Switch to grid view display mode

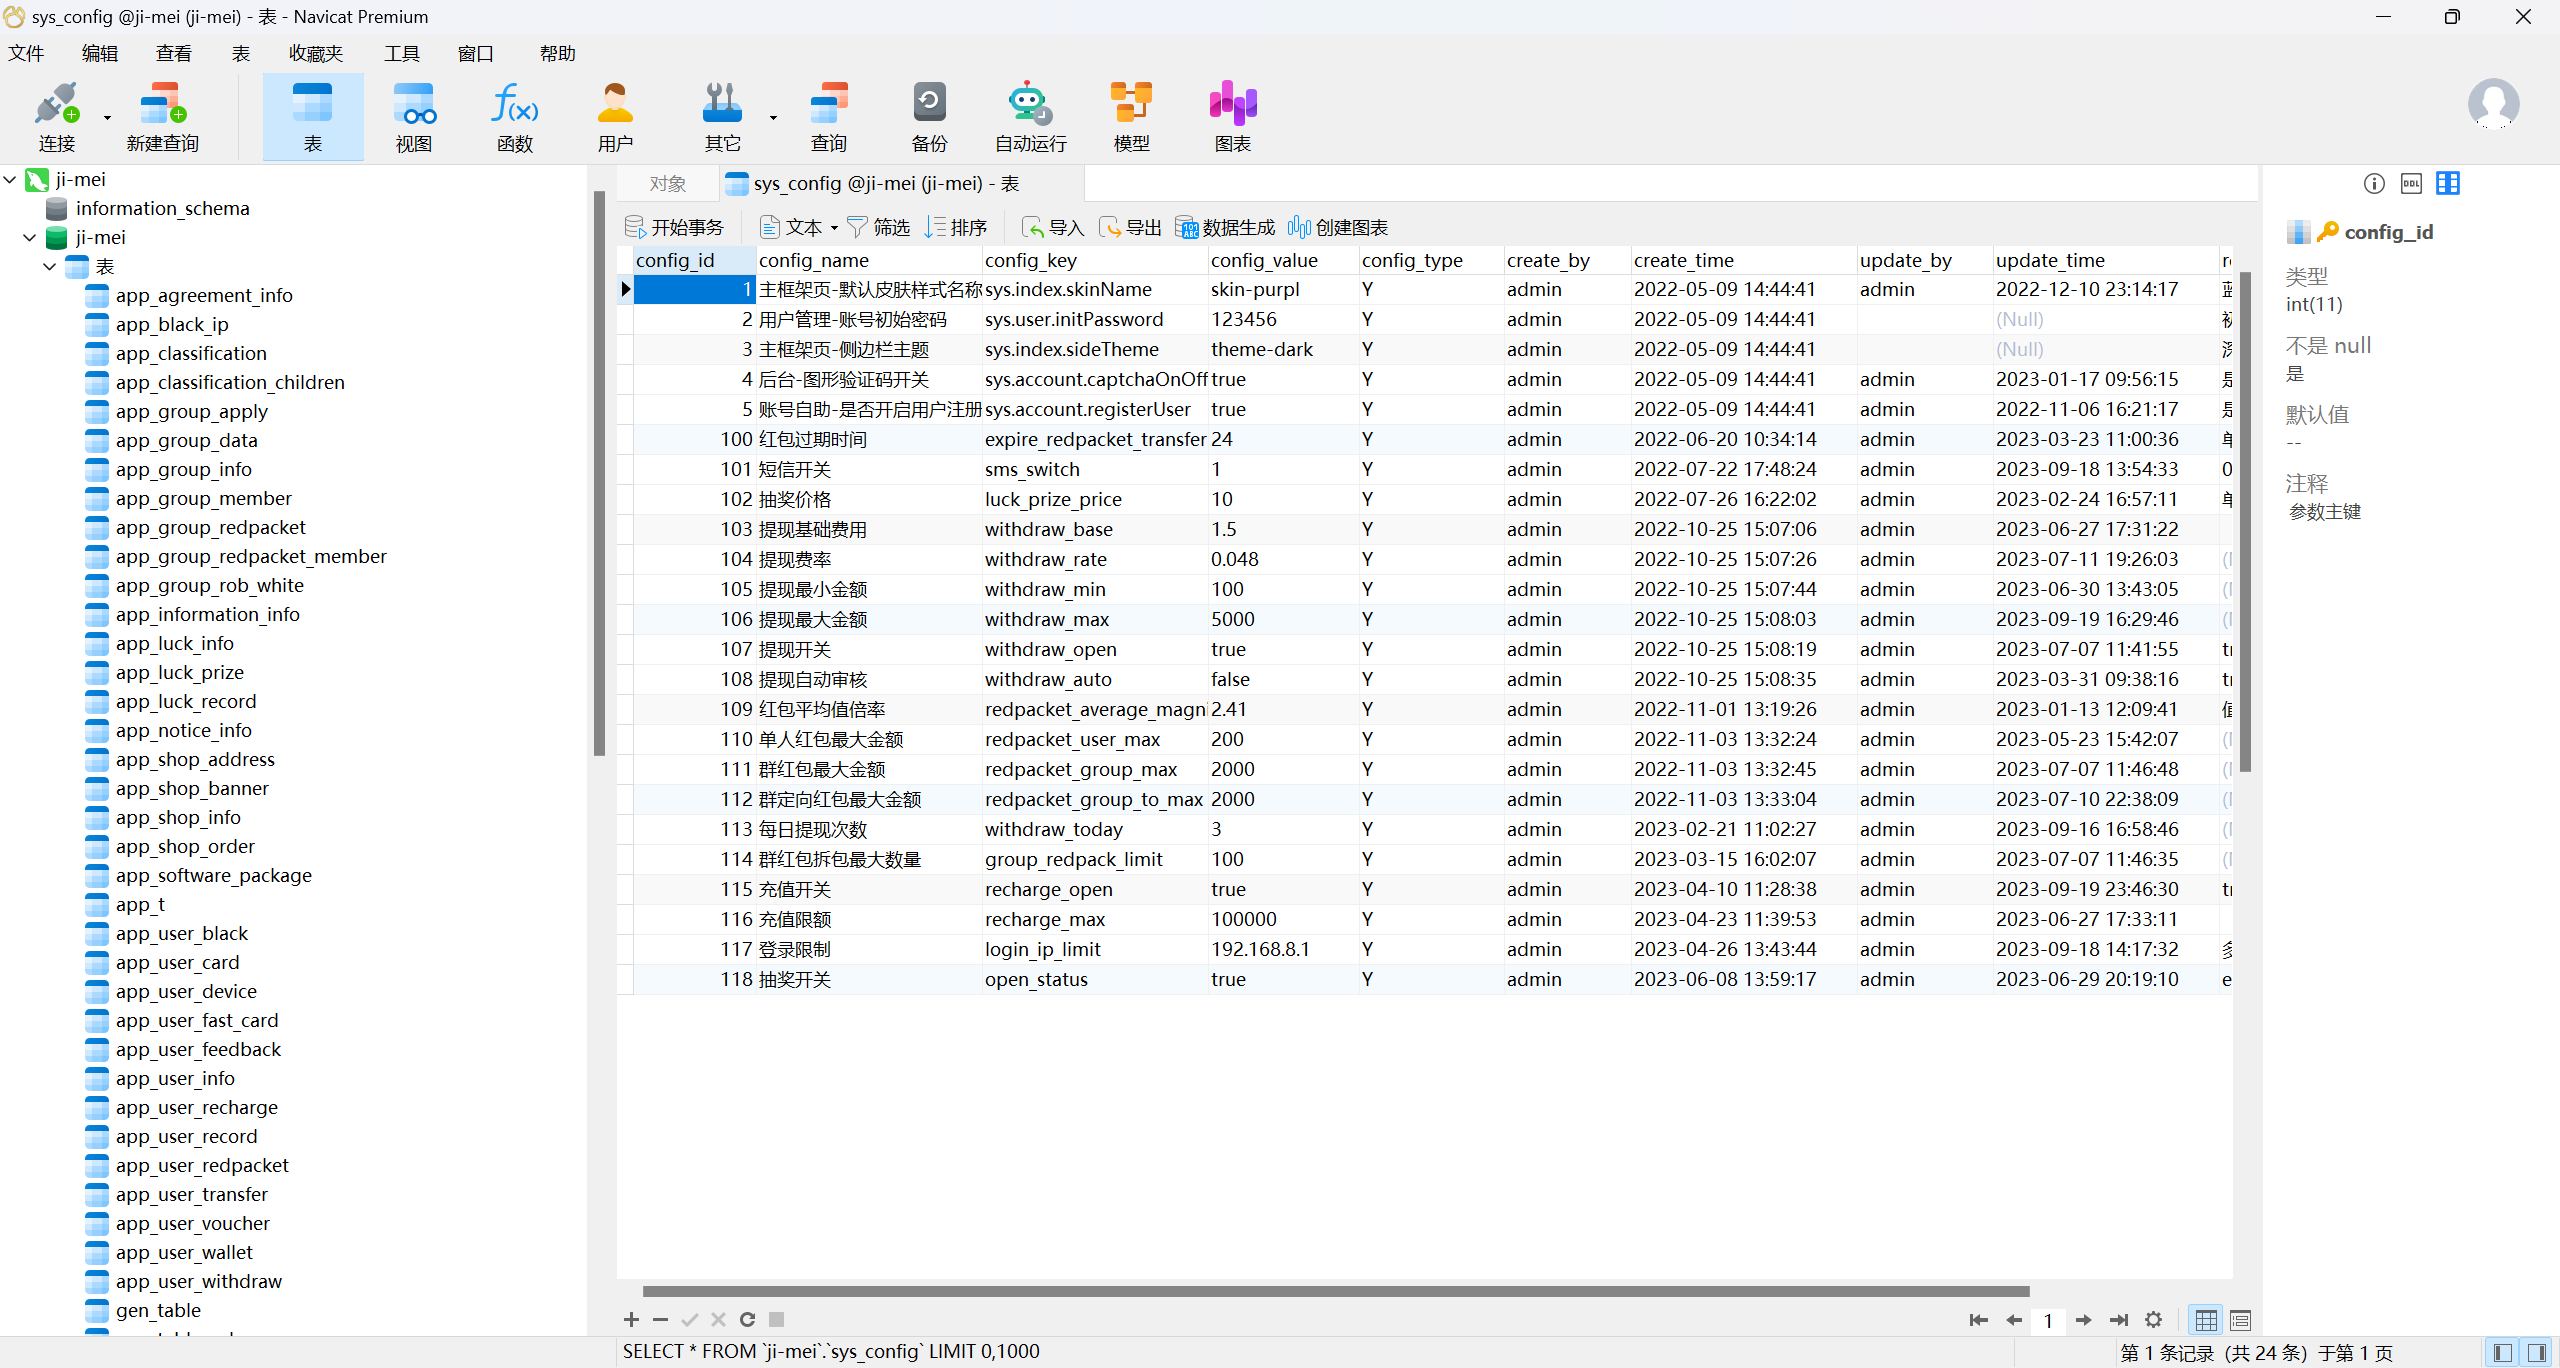[2206, 1321]
